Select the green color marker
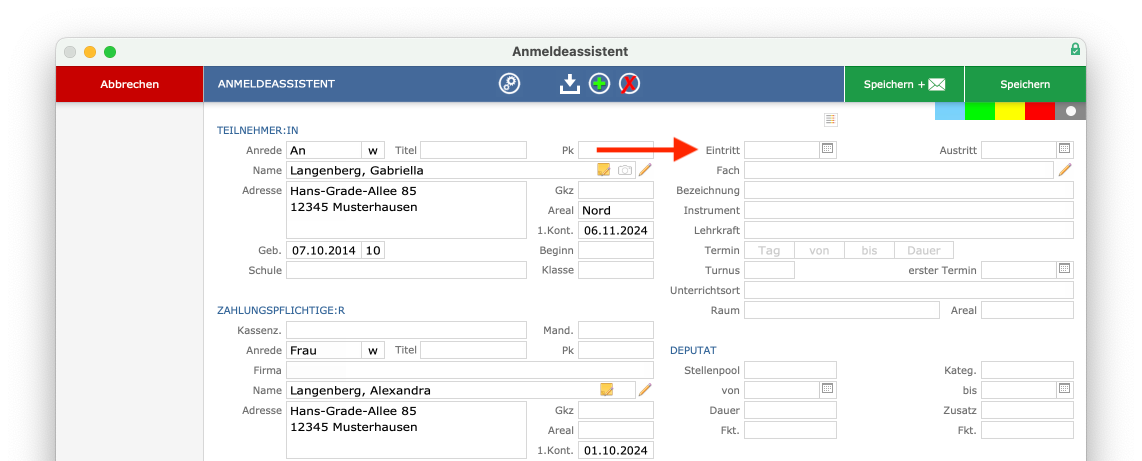Image resolution: width=1142 pixels, height=461 pixels. [980, 111]
